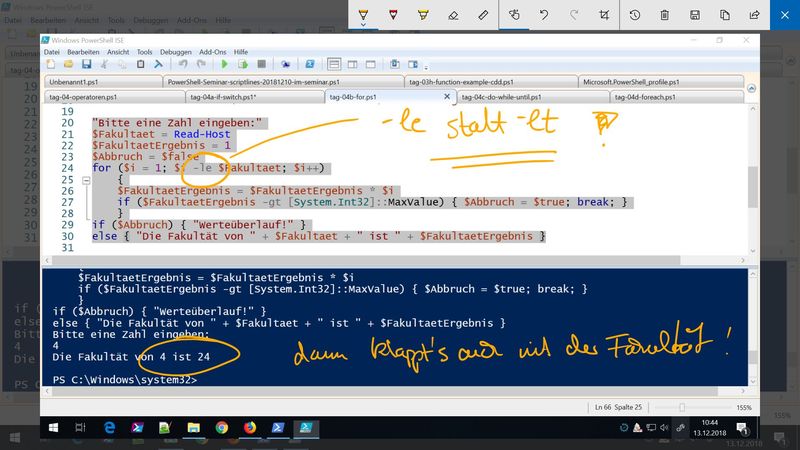800x450 pixels.
Task: Show script pane on top layout
Action: click(x=334, y=64)
